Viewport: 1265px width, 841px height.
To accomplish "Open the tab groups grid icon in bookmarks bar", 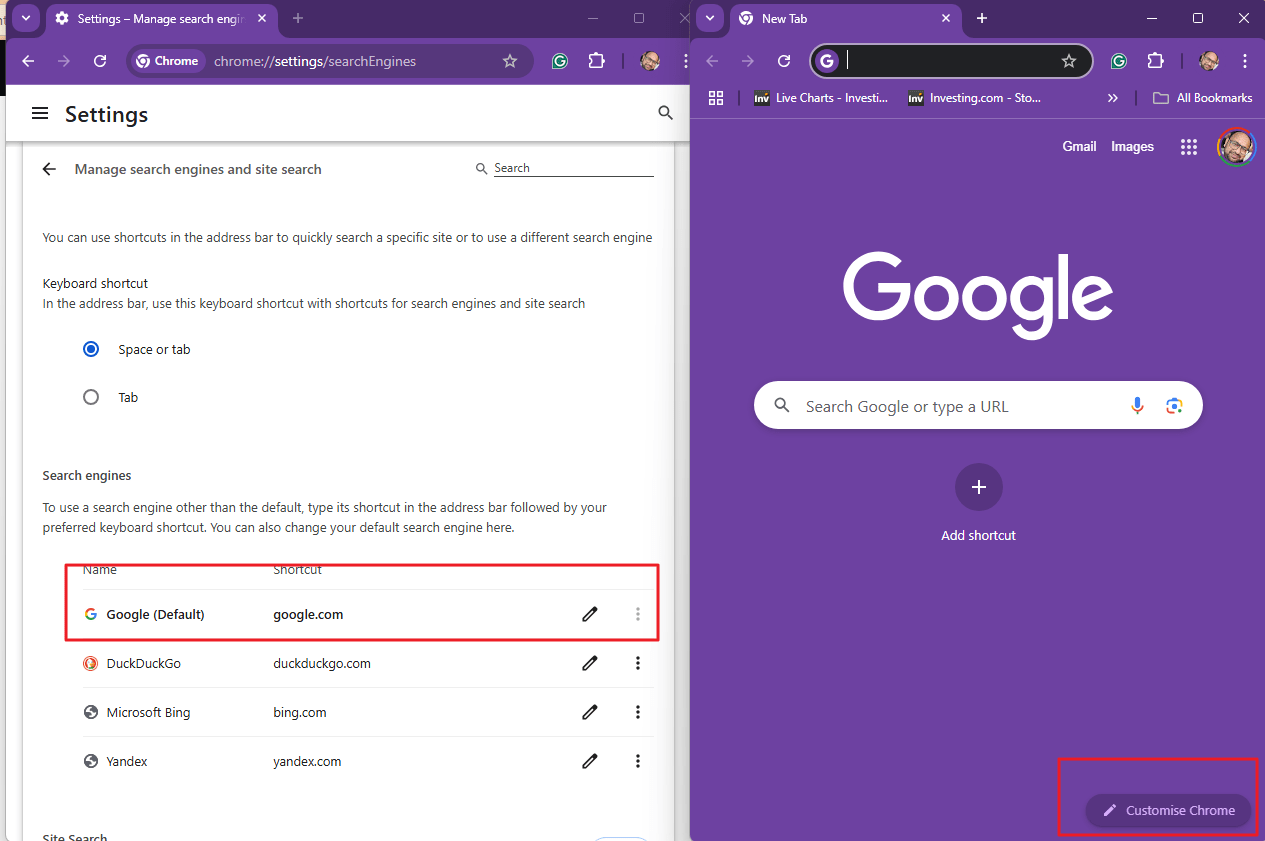I will pos(716,98).
